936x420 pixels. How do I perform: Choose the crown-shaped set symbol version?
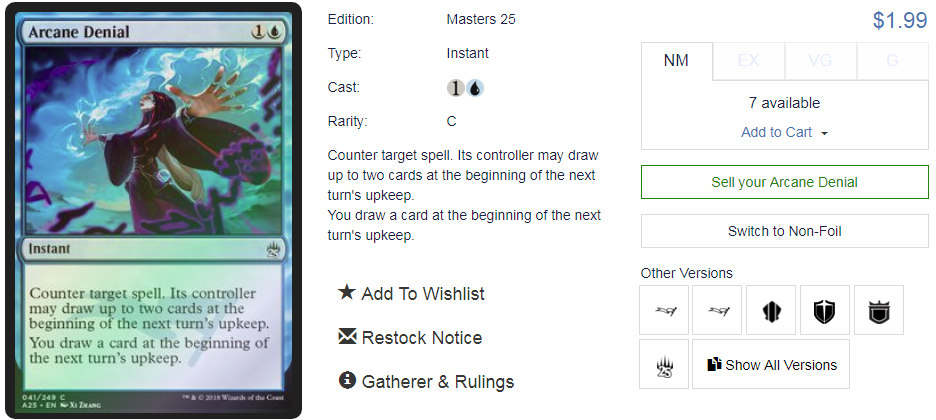[879, 310]
